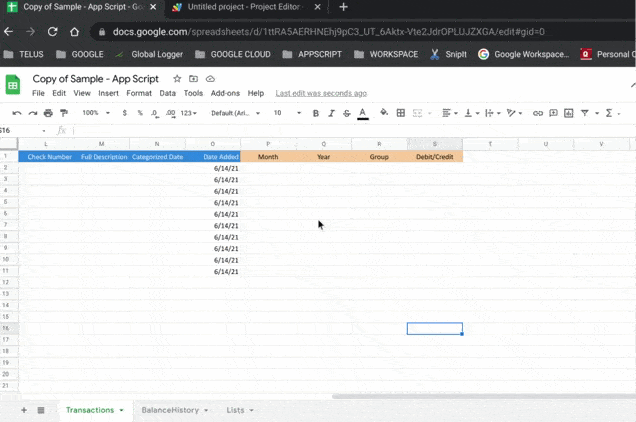Switch to the BalanceHistory sheet tab
The image size is (636, 422).
coord(170,410)
